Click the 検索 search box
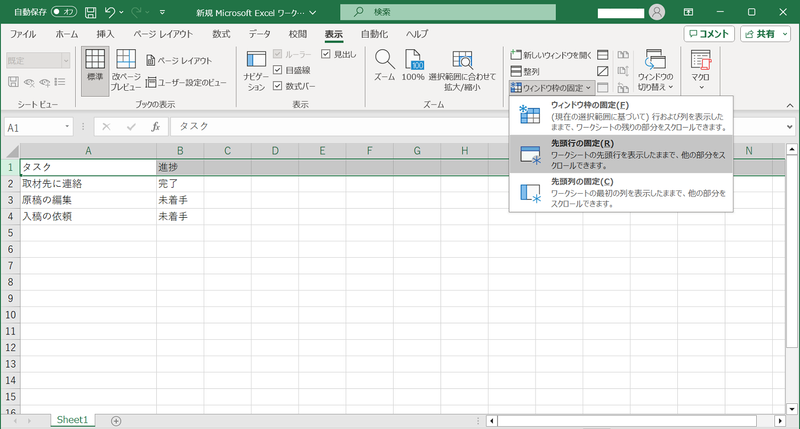 point(448,12)
